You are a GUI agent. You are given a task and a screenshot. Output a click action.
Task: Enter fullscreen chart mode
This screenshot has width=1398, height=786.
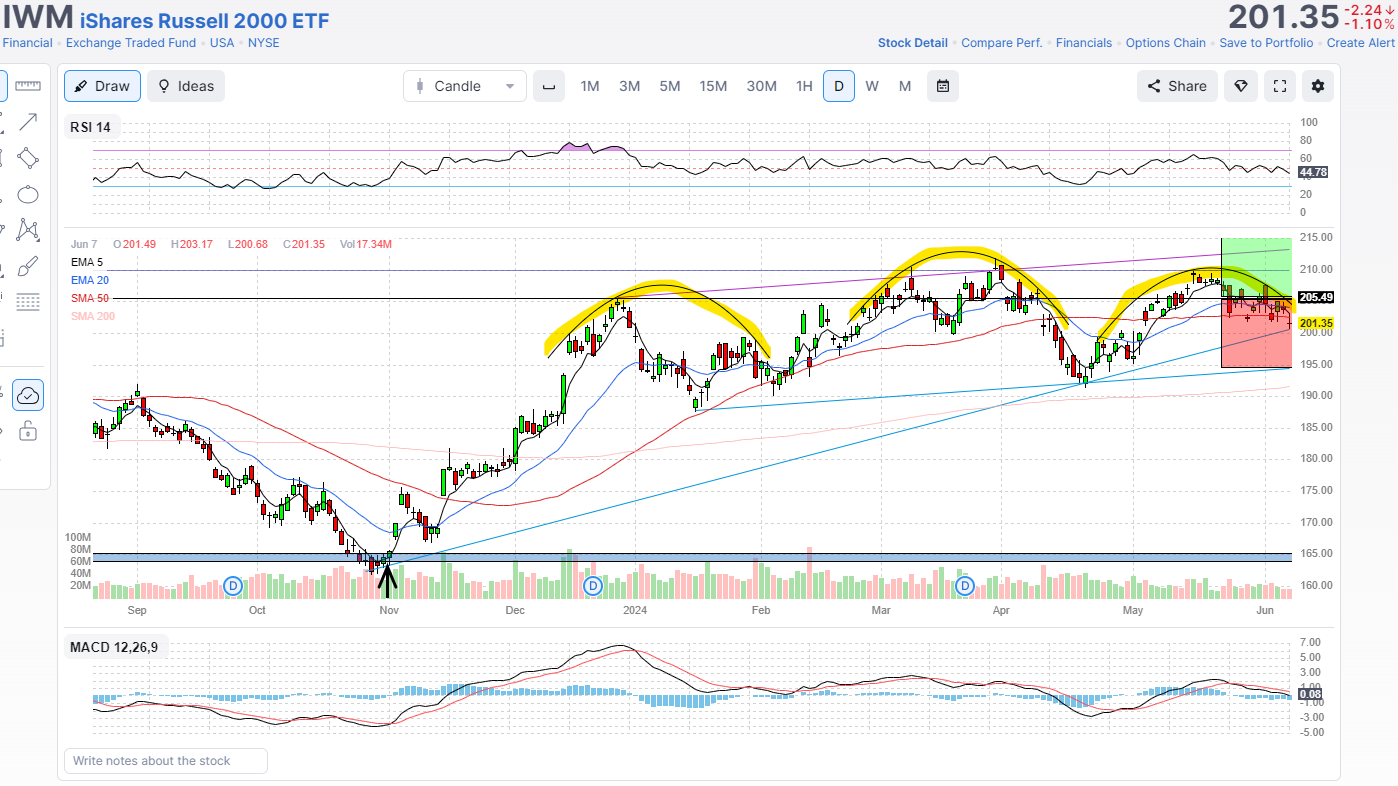coord(1279,86)
